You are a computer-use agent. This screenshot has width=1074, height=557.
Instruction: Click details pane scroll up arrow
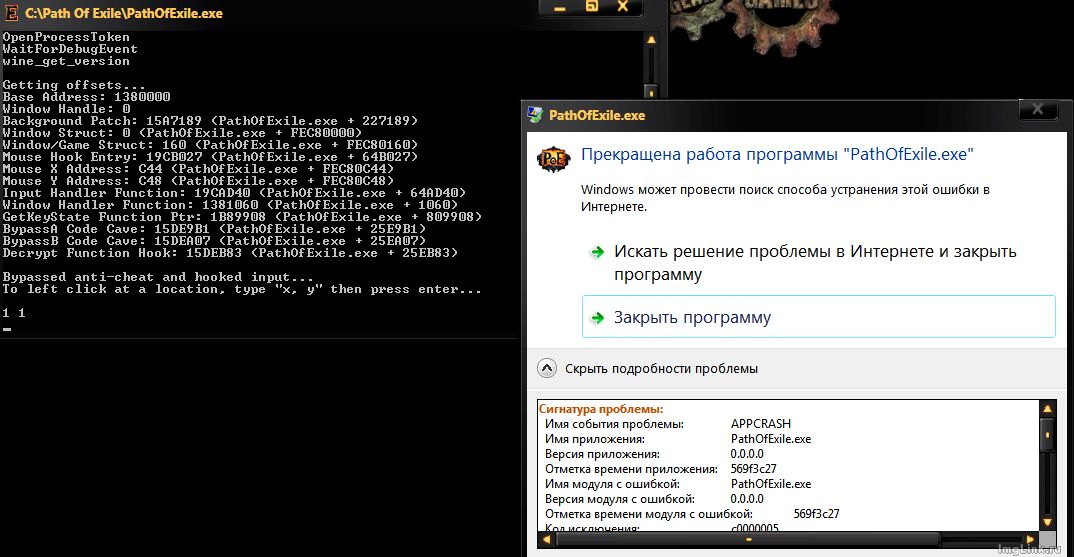click(x=1047, y=409)
